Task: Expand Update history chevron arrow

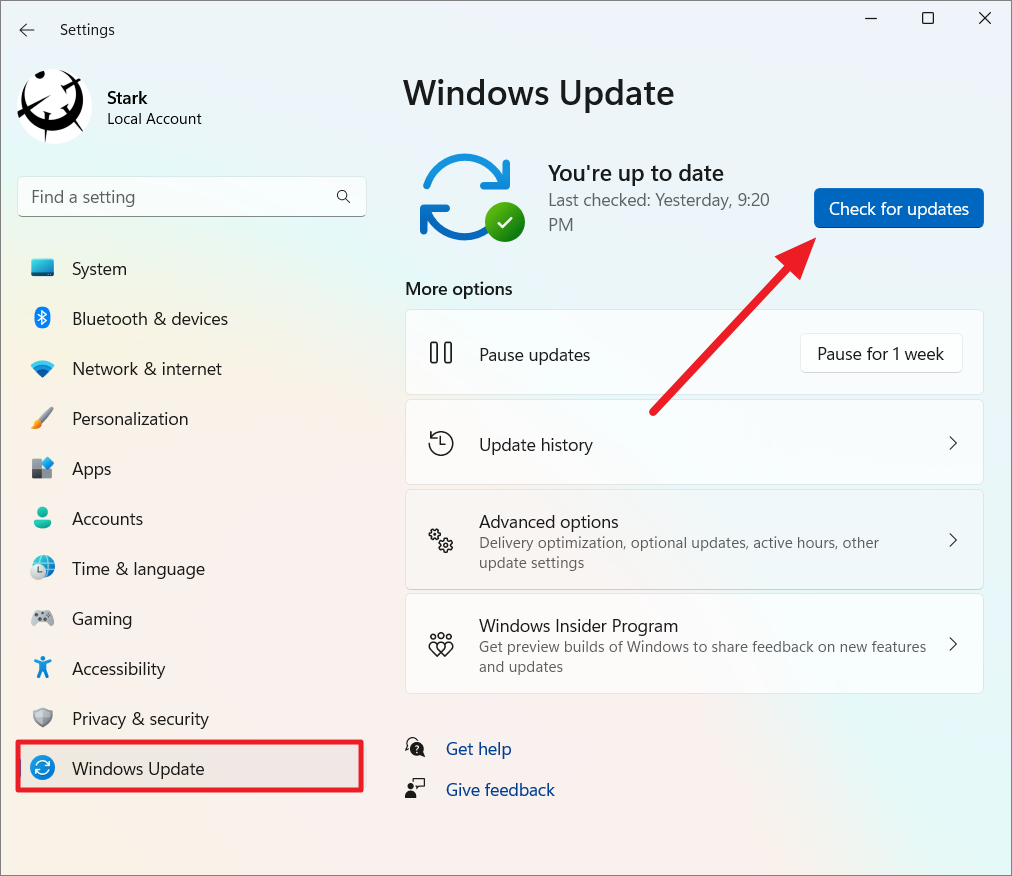Action: coord(953,443)
